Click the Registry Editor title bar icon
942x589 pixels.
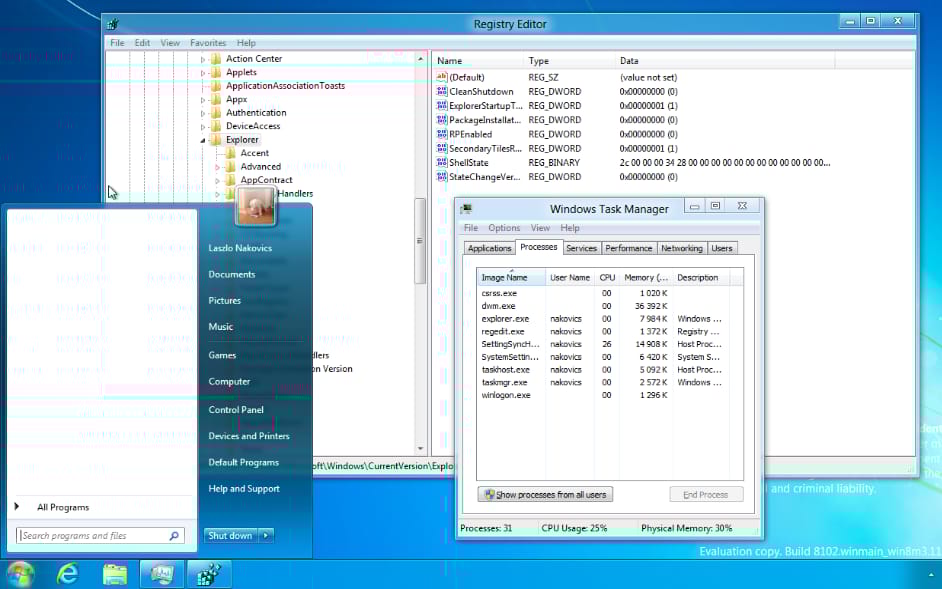(x=112, y=24)
